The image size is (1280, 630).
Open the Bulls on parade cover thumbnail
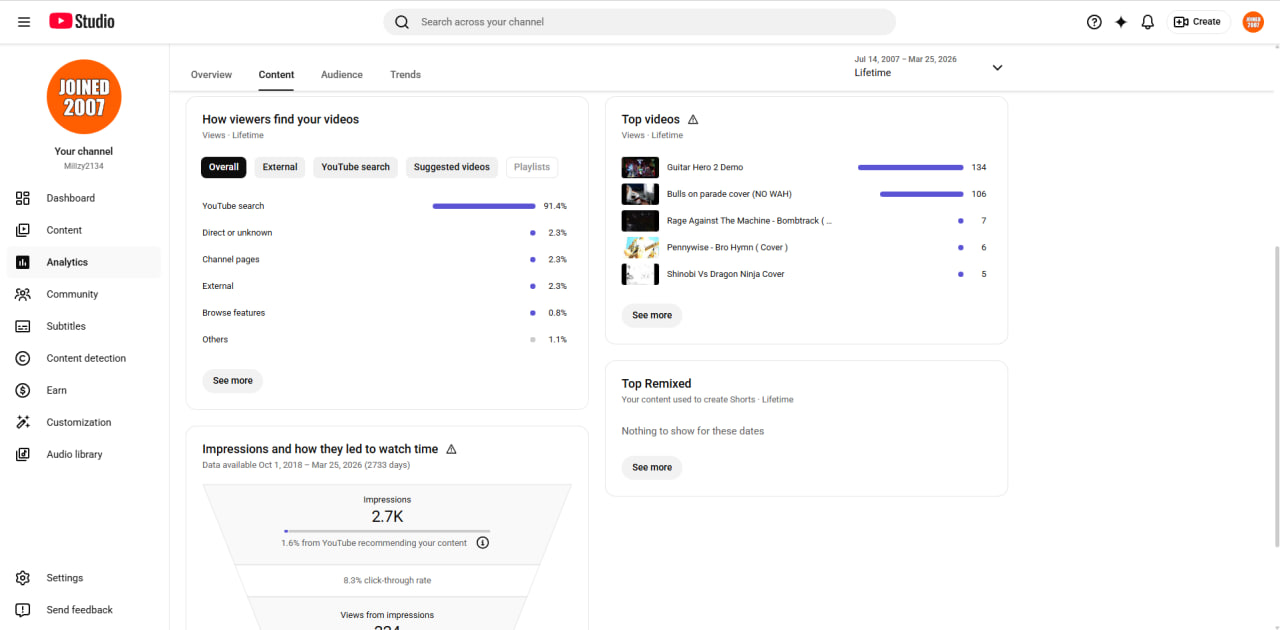pos(640,194)
